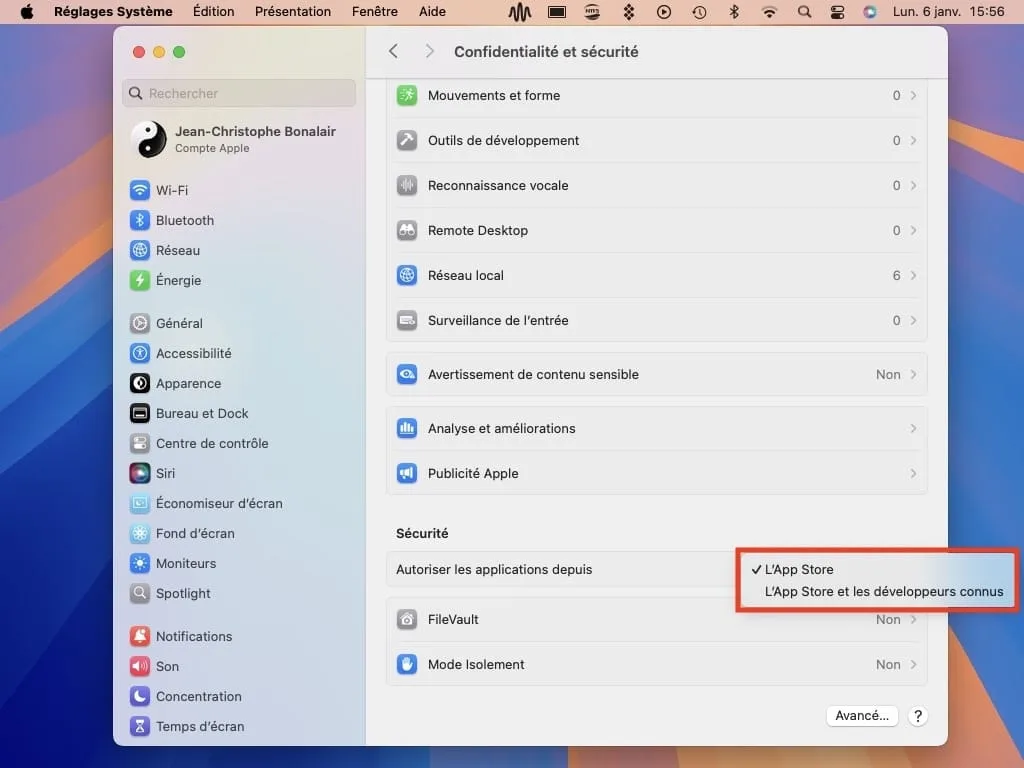Open Avertissement de contenu sensible chevron
This screenshot has width=1024, height=768.
click(913, 374)
